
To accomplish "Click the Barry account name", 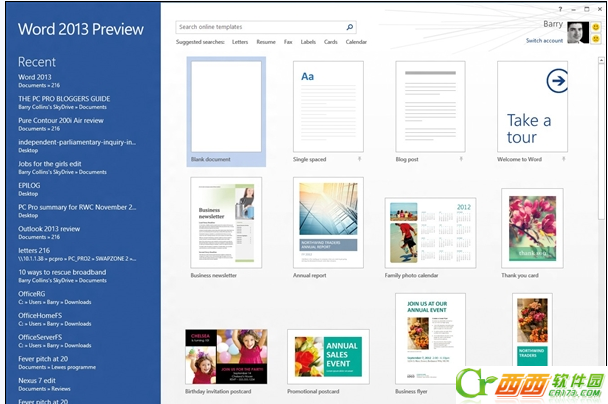I will [553, 24].
